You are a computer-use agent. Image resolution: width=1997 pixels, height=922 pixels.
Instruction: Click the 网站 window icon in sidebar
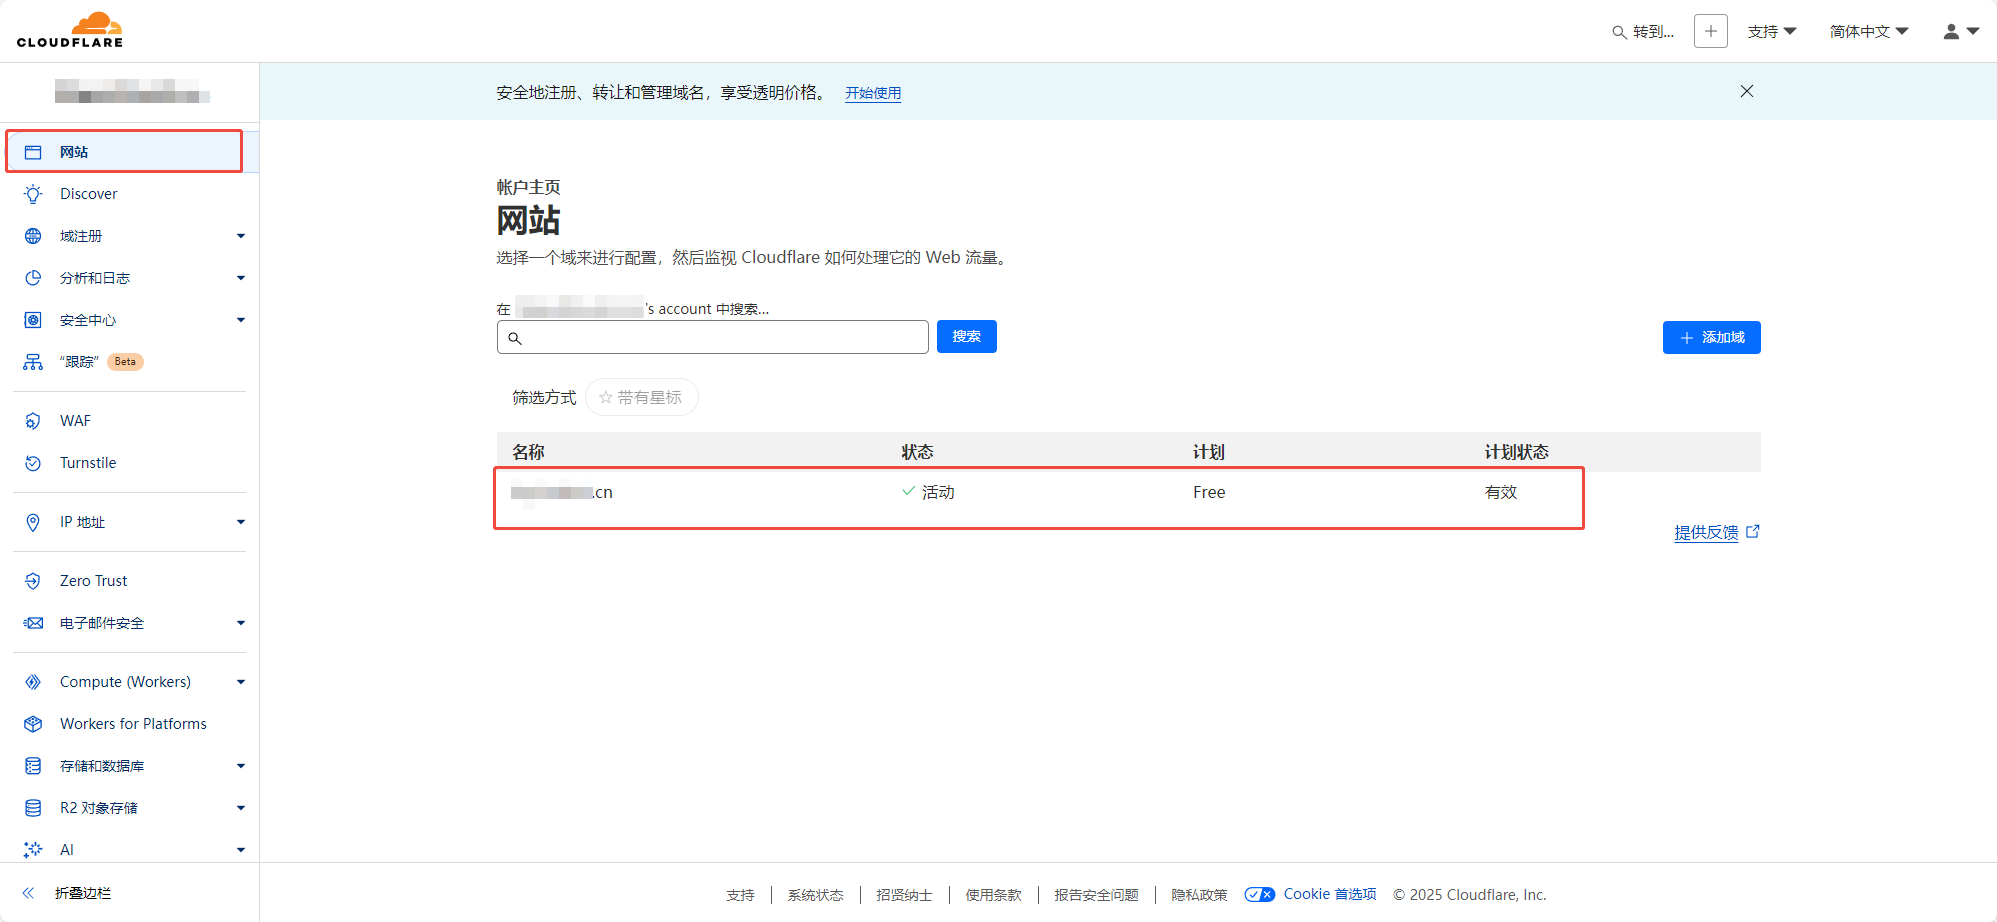coord(33,152)
